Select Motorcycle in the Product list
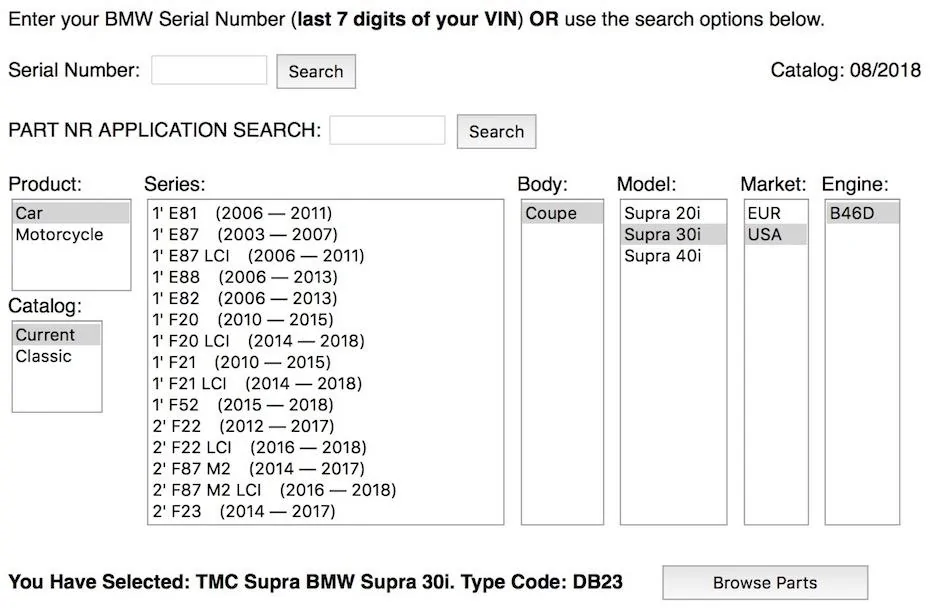This screenshot has width=950, height=610. point(71,234)
